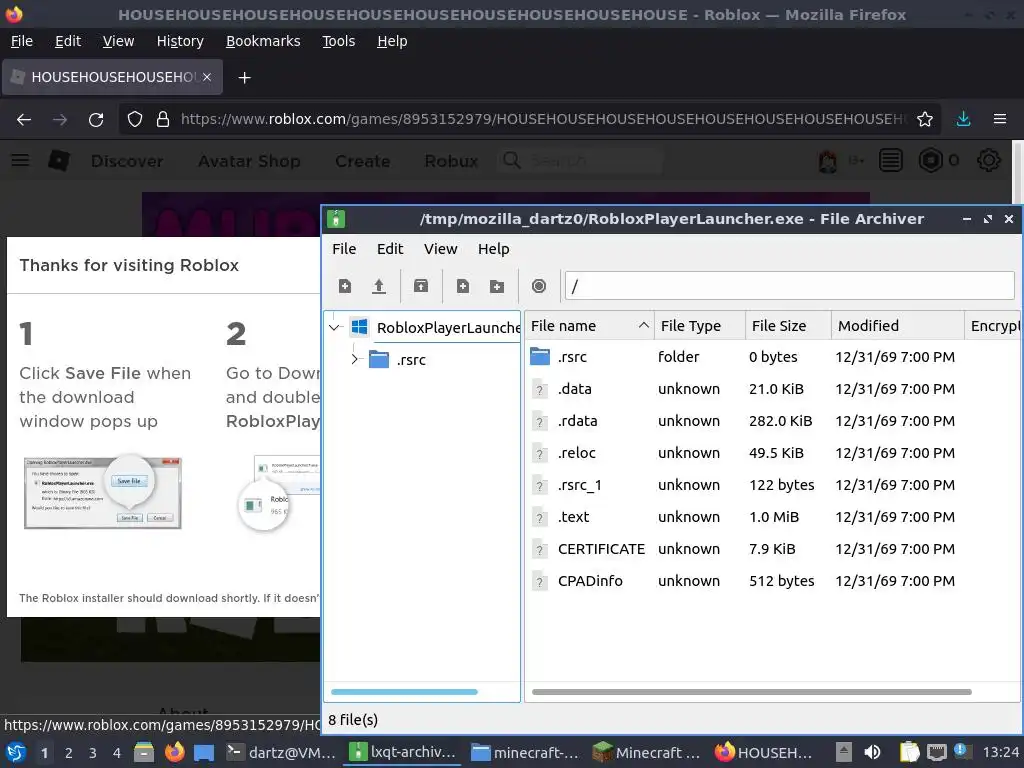Close the HOUSEHOUSE Firefox tab

point(207,77)
